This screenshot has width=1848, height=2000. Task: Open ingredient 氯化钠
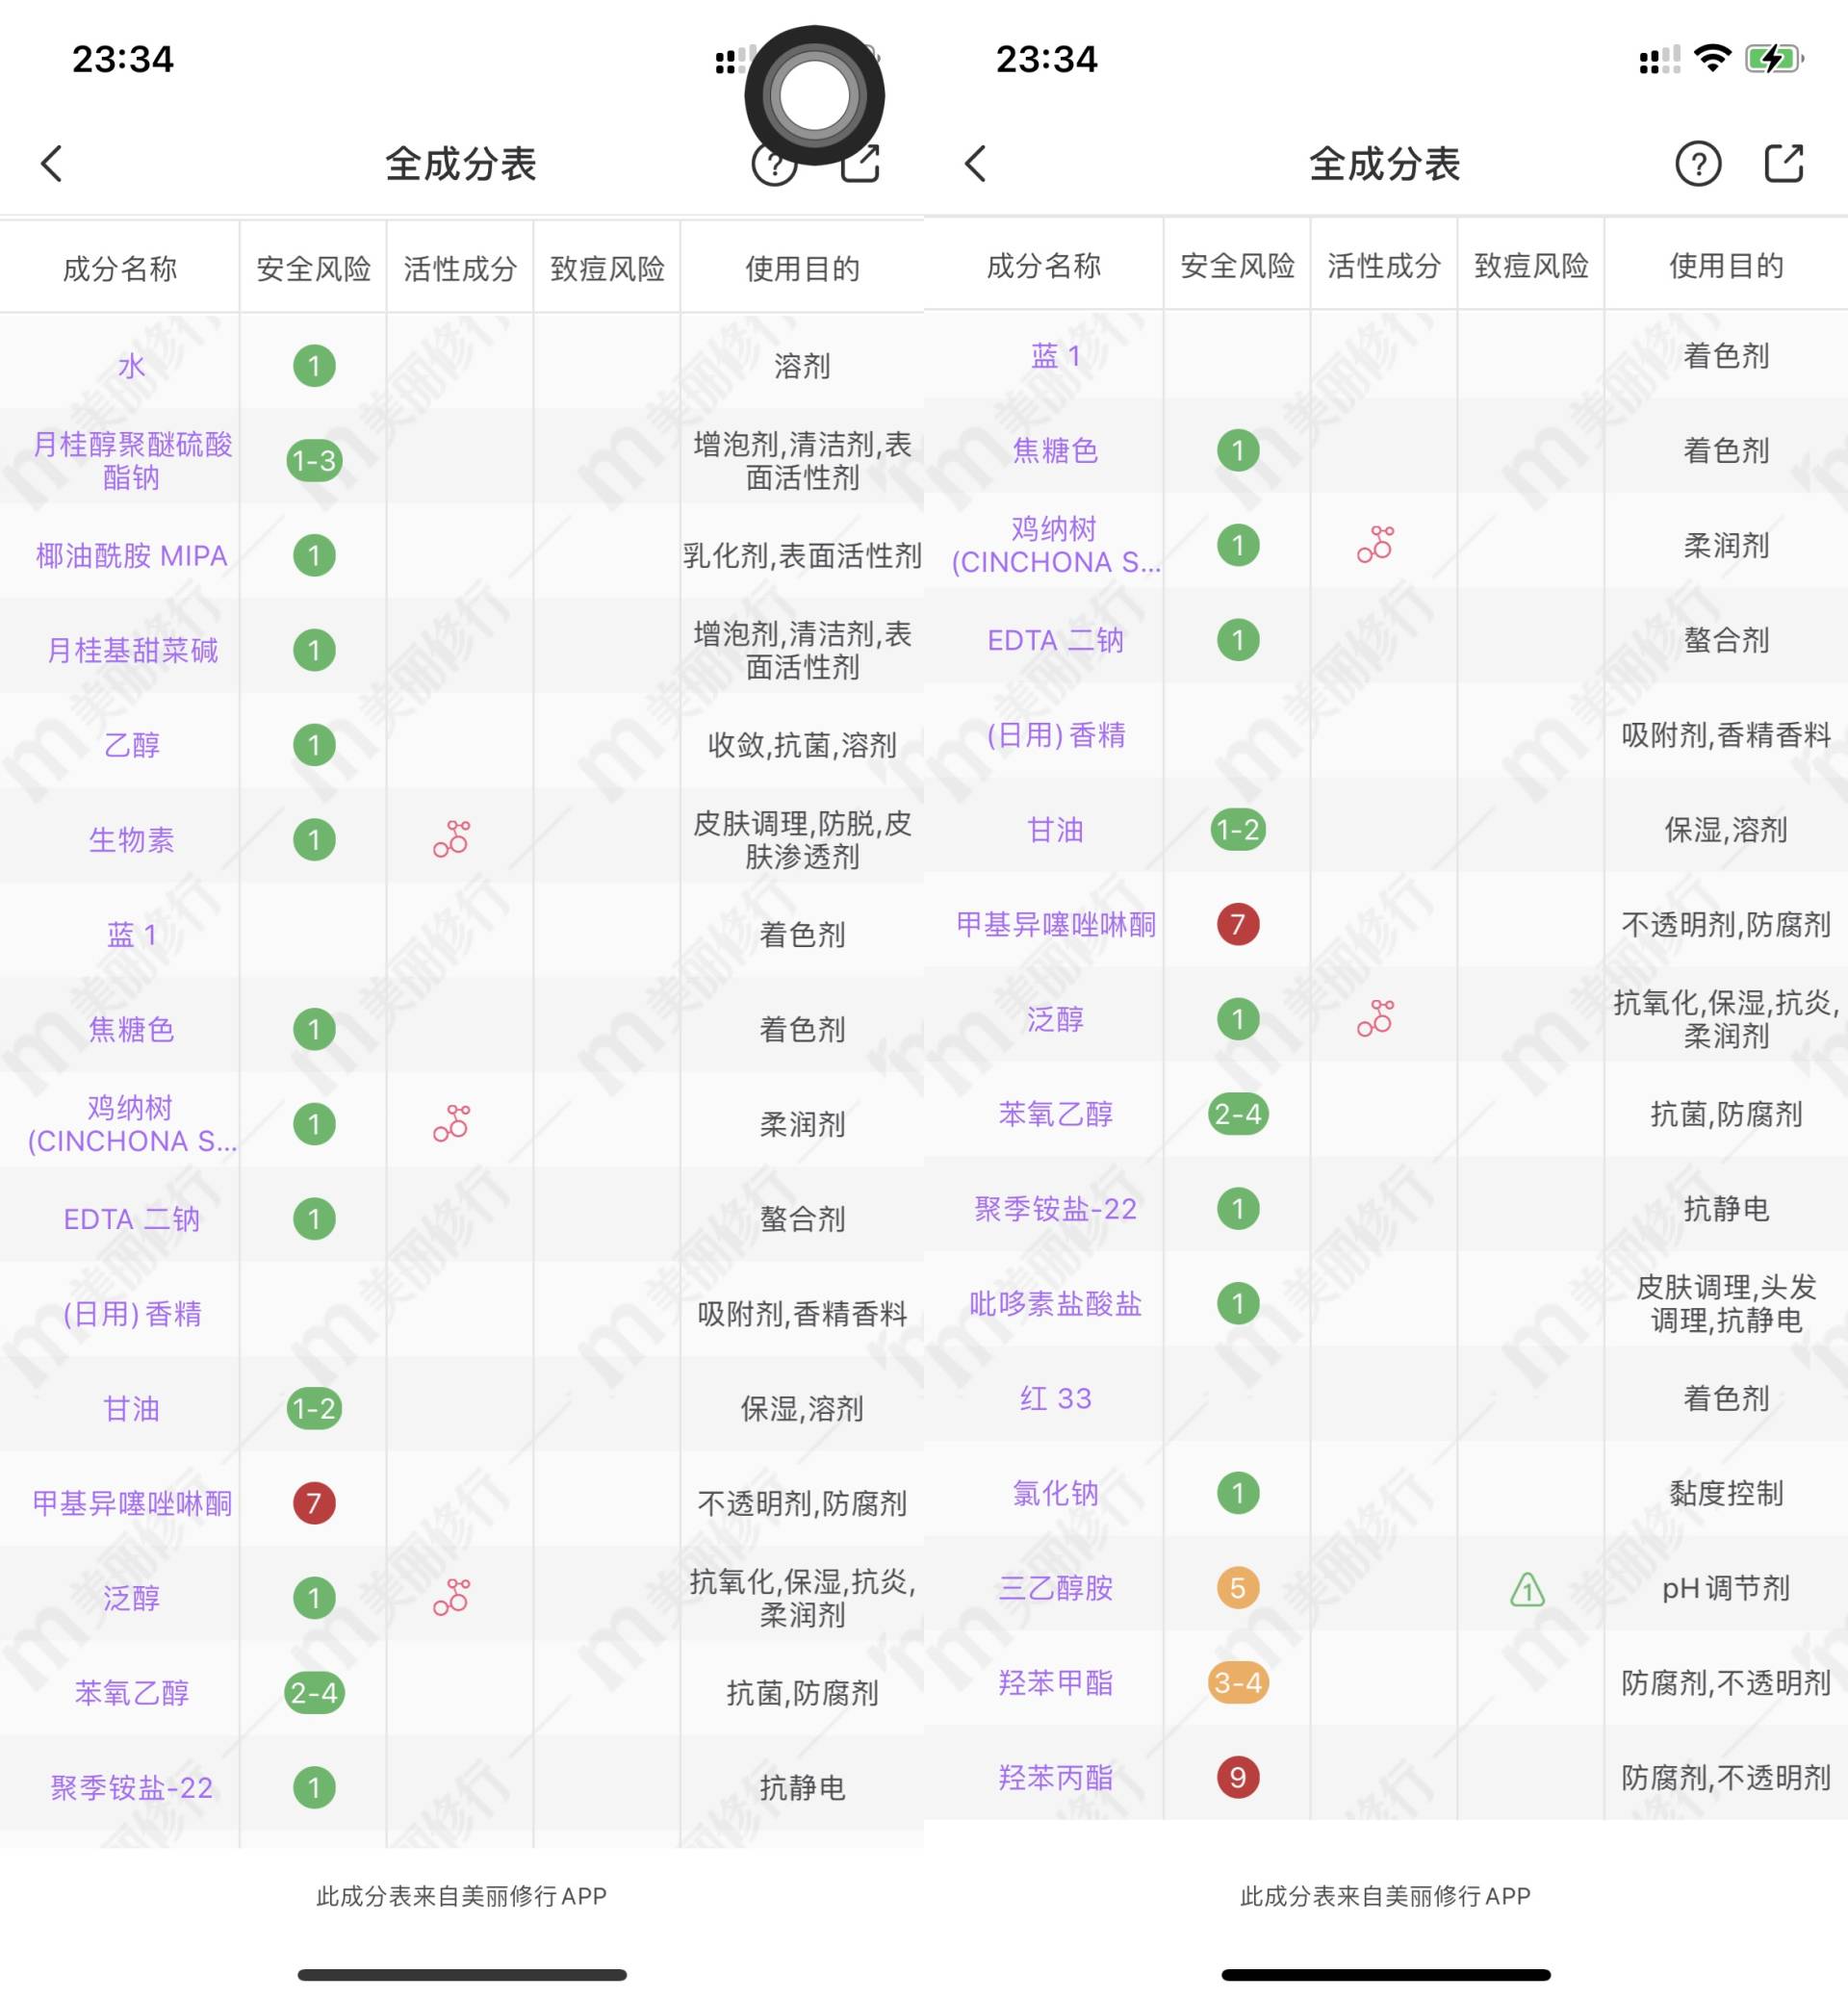pos(1056,1493)
